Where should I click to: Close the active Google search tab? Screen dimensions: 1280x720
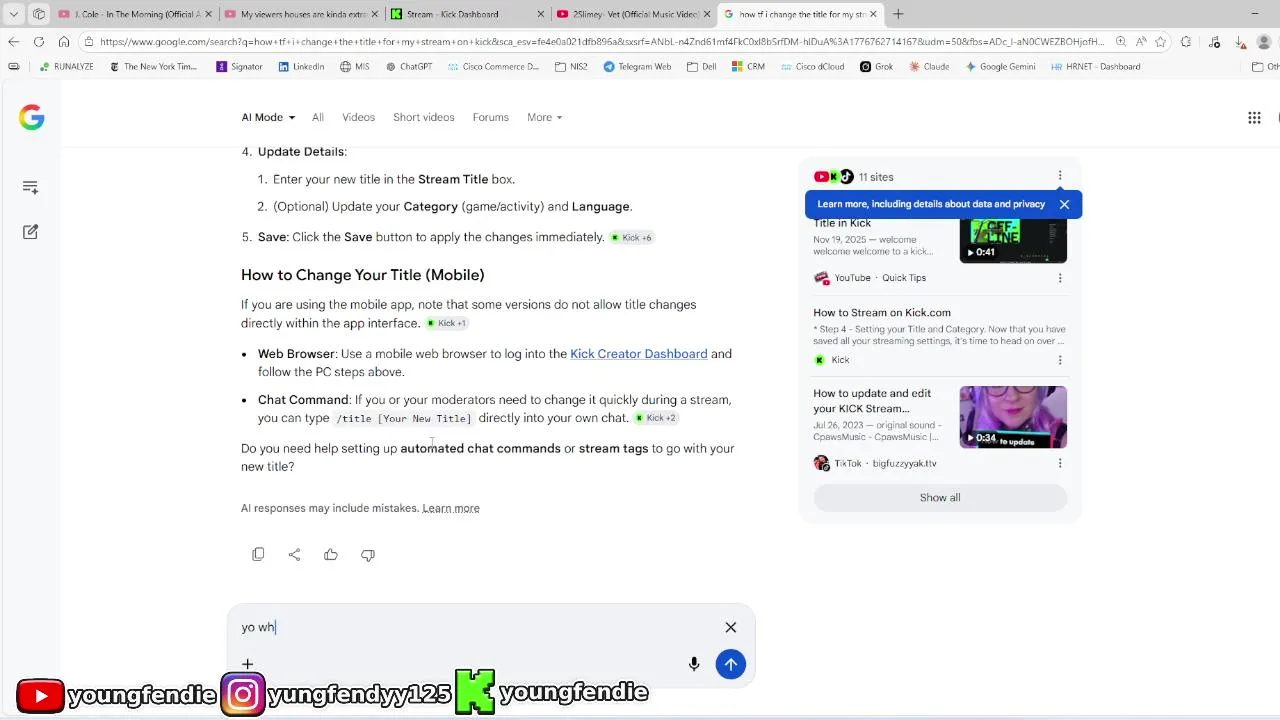[x=873, y=14]
